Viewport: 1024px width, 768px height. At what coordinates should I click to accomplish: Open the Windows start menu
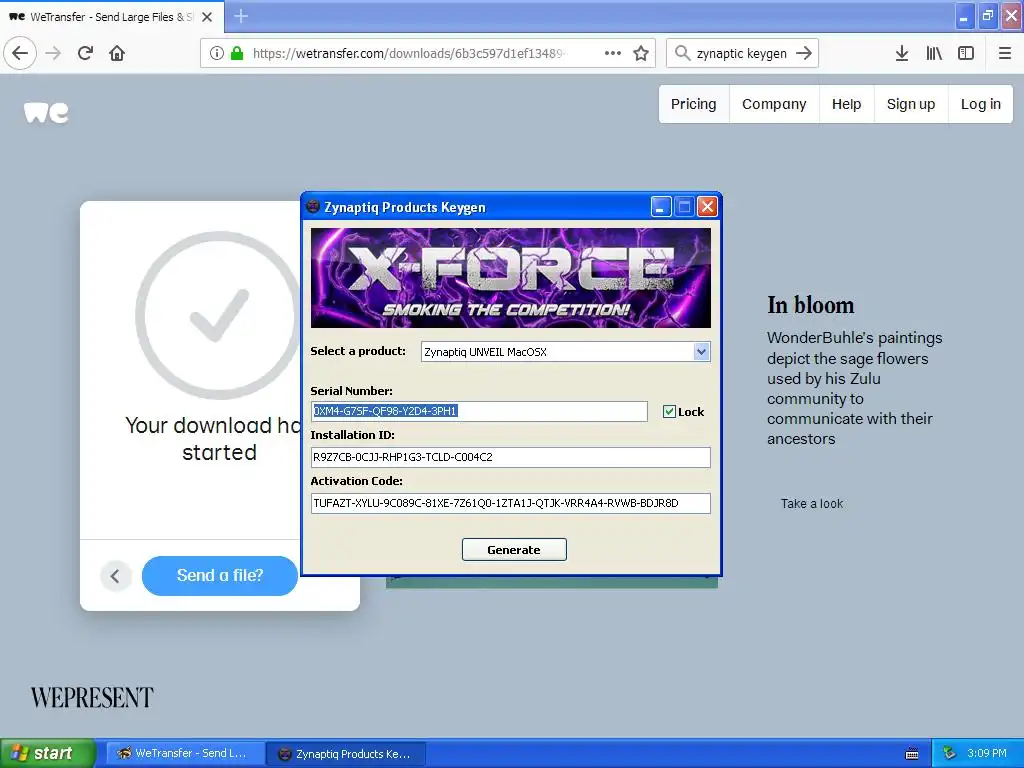(48, 753)
